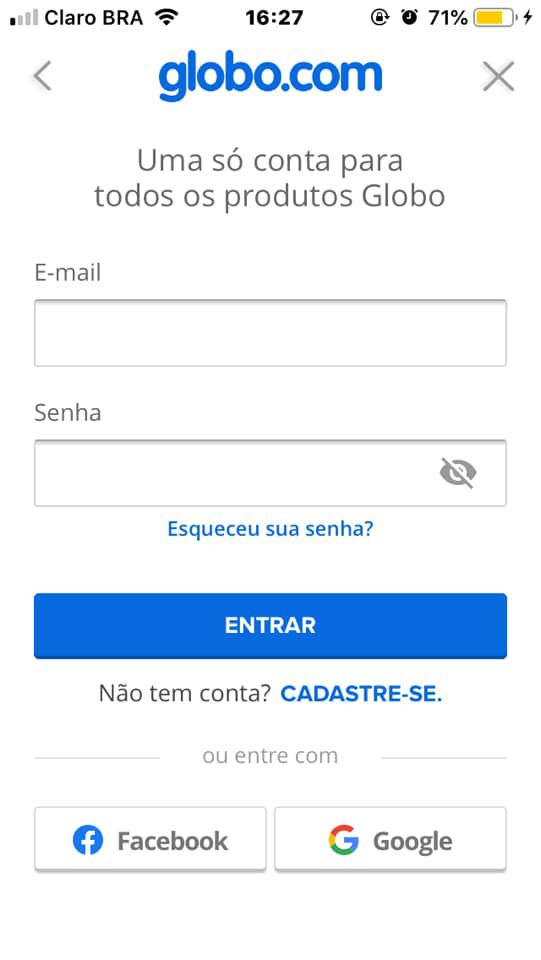The width and height of the screenshot is (541, 960).
Task: Tap the Wi-Fi status icon
Action: 165,17
